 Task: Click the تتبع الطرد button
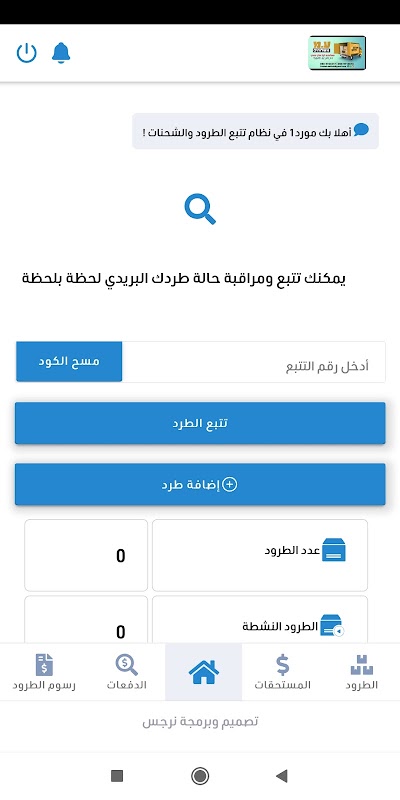(x=200, y=423)
